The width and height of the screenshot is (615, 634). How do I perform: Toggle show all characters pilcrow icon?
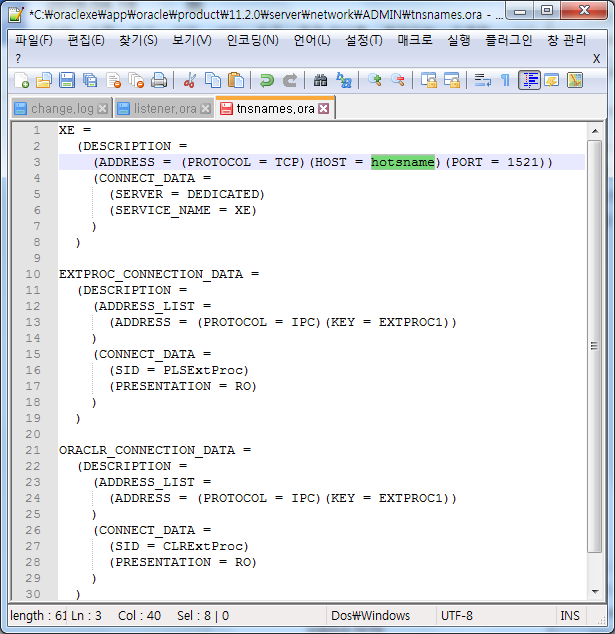pos(505,80)
